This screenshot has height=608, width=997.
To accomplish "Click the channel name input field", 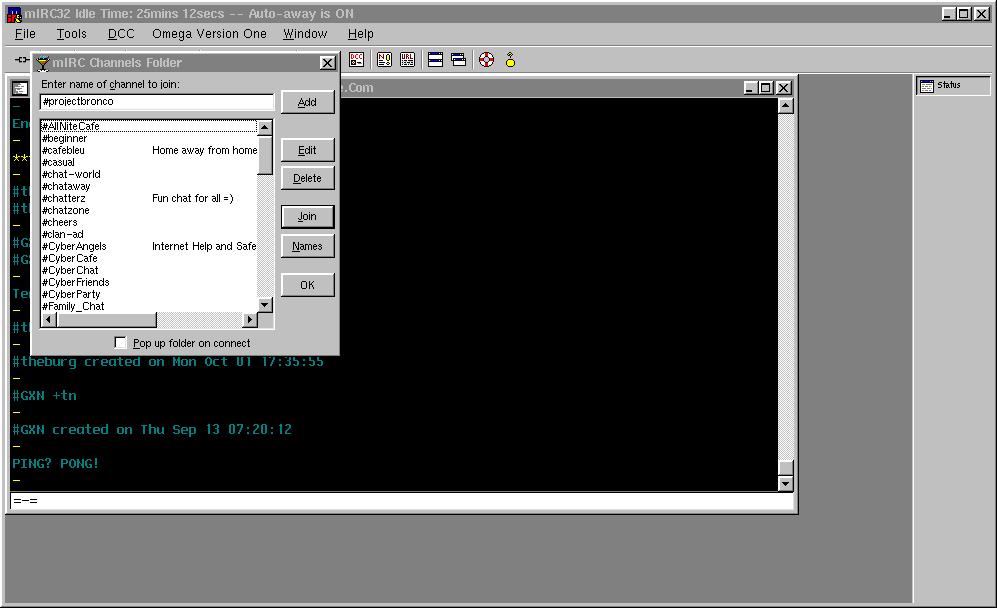I will click(156, 102).
